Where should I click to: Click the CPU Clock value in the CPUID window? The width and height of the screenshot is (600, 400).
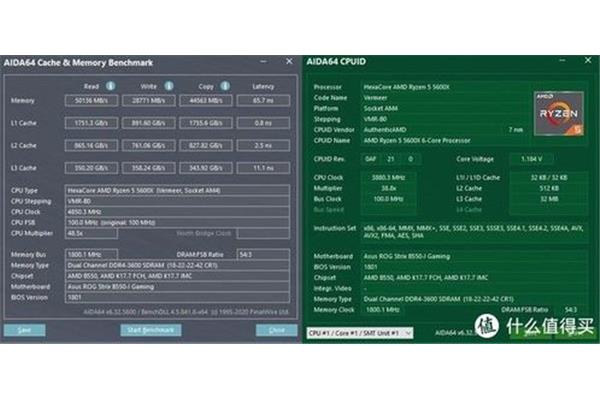pyautogui.click(x=388, y=178)
